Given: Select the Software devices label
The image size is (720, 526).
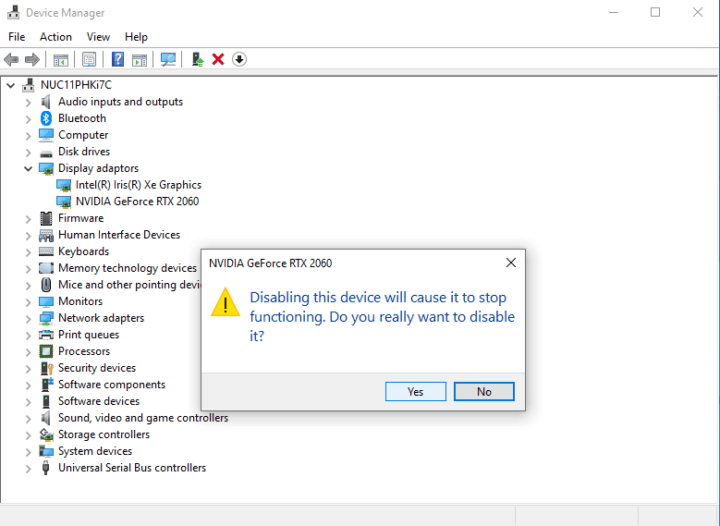Looking at the screenshot, I should (99, 401).
